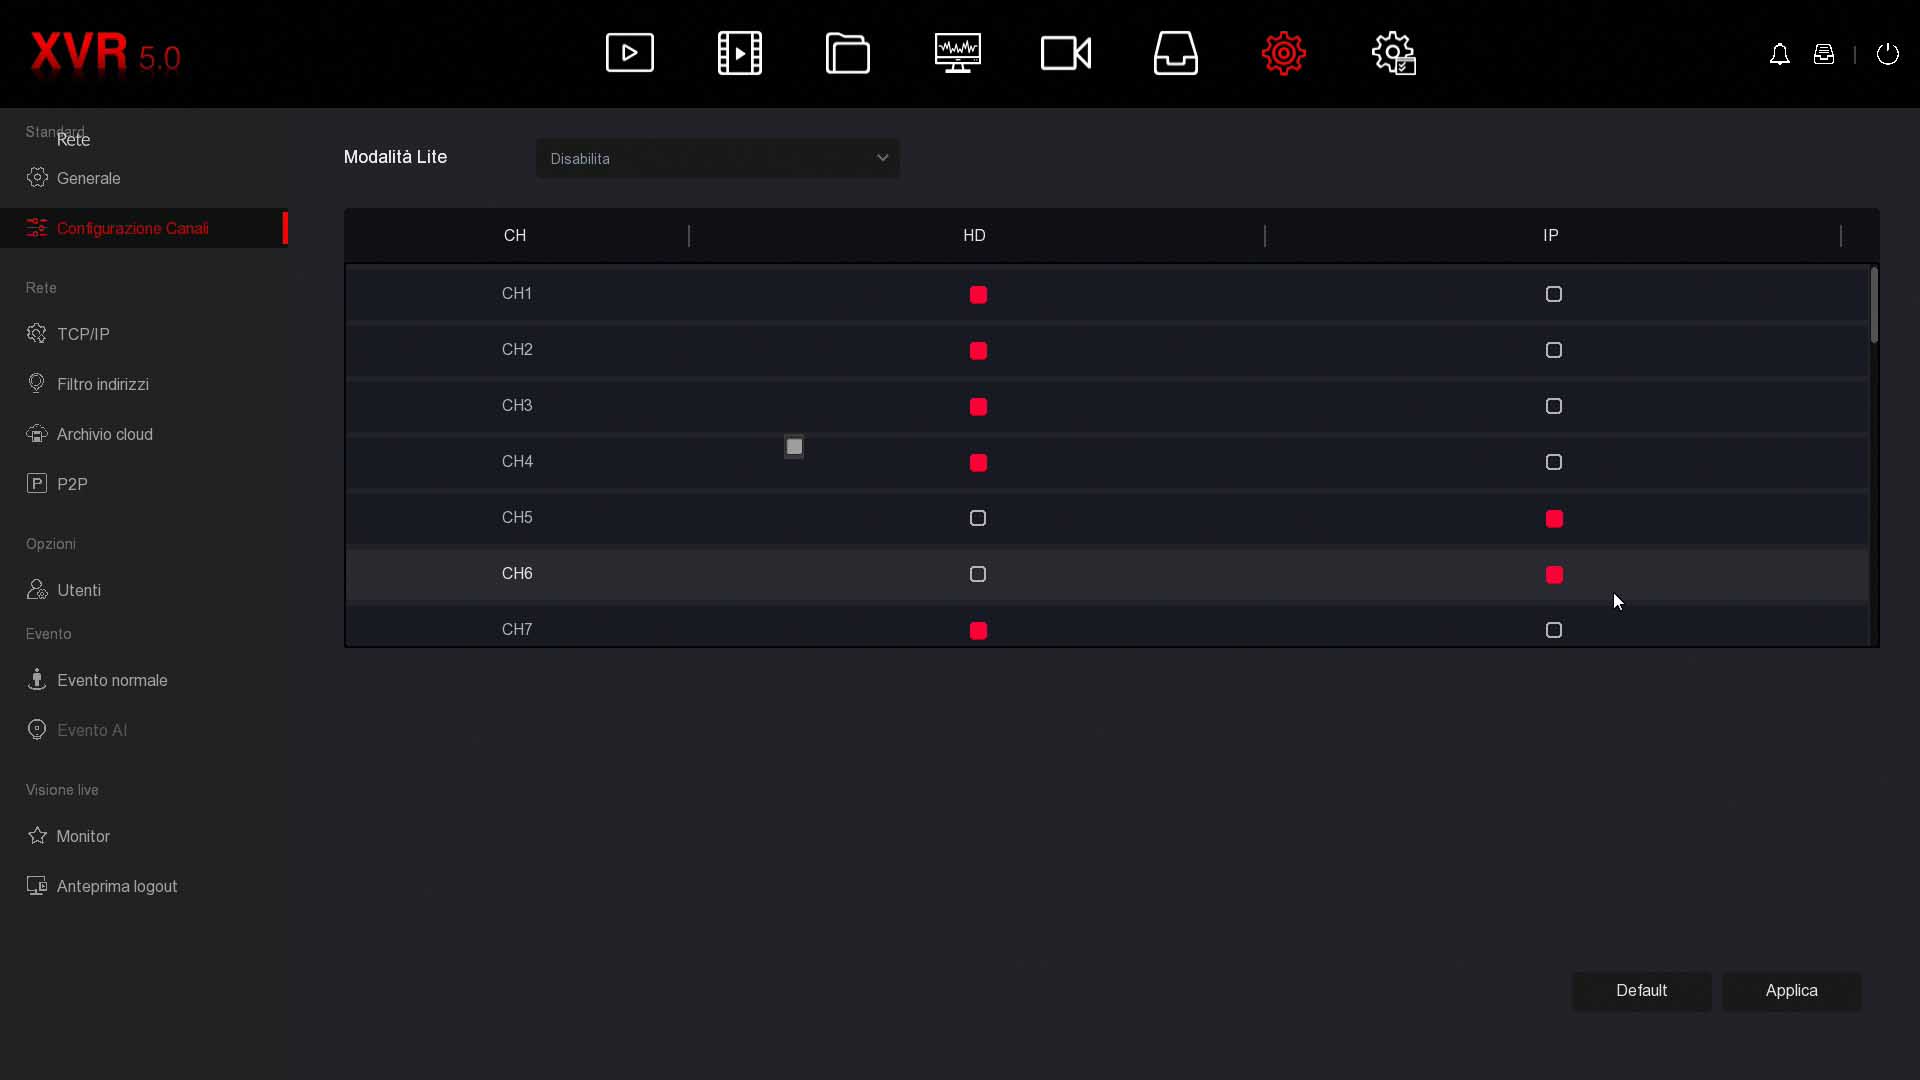Enable HD checkbox for CH5
1920x1080 pixels.
pyautogui.click(x=978, y=518)
